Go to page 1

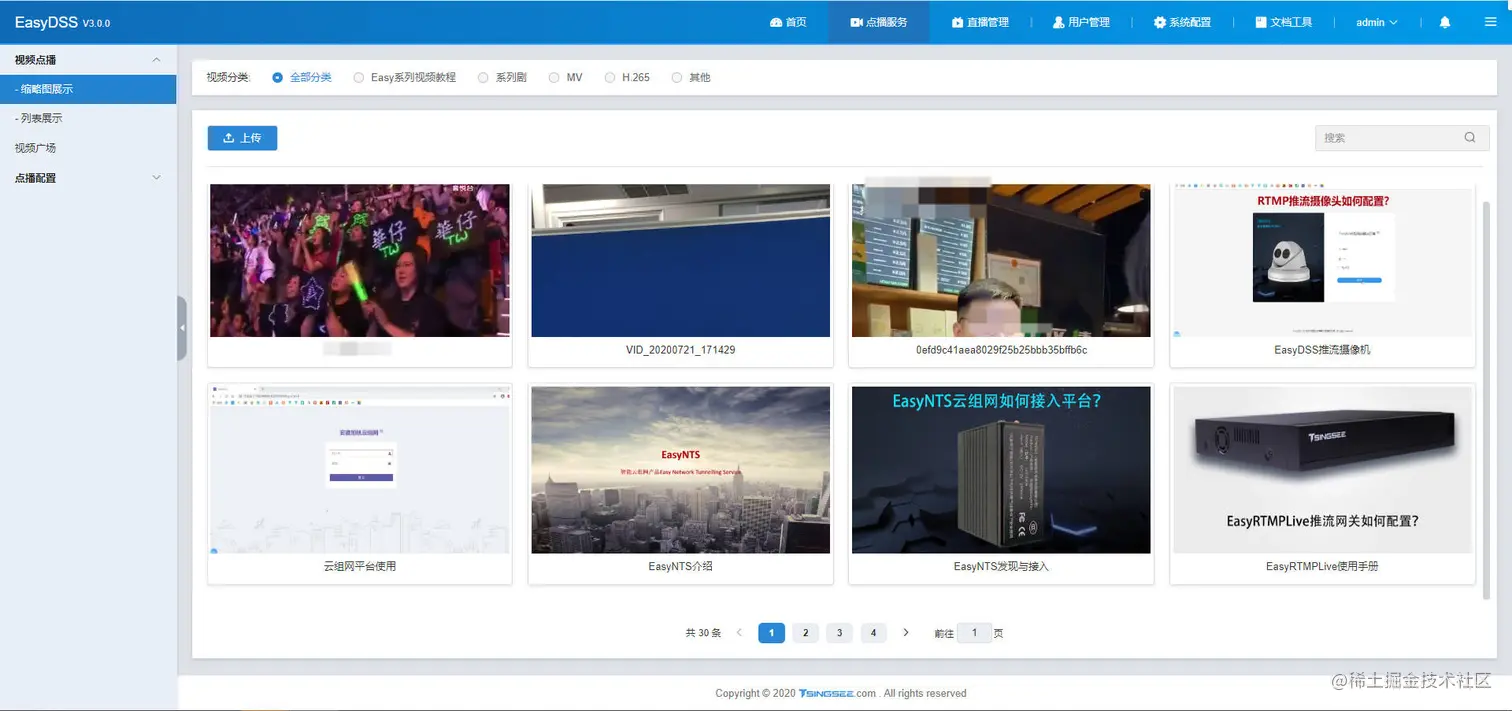771,633
